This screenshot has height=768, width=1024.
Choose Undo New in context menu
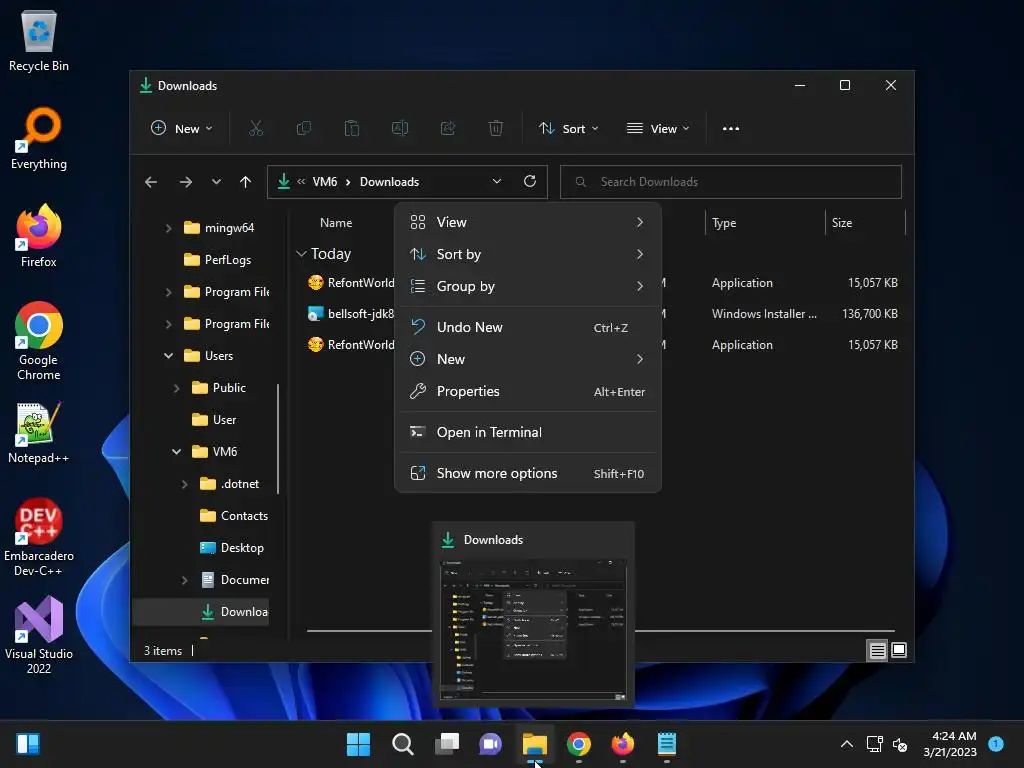click(528, 327)
